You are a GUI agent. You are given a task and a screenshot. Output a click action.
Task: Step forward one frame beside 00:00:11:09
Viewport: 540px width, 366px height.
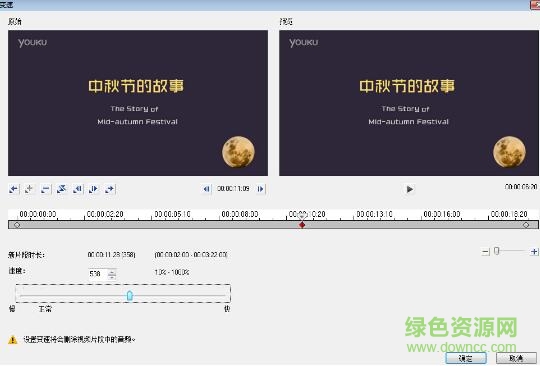[x=261, y=189]
